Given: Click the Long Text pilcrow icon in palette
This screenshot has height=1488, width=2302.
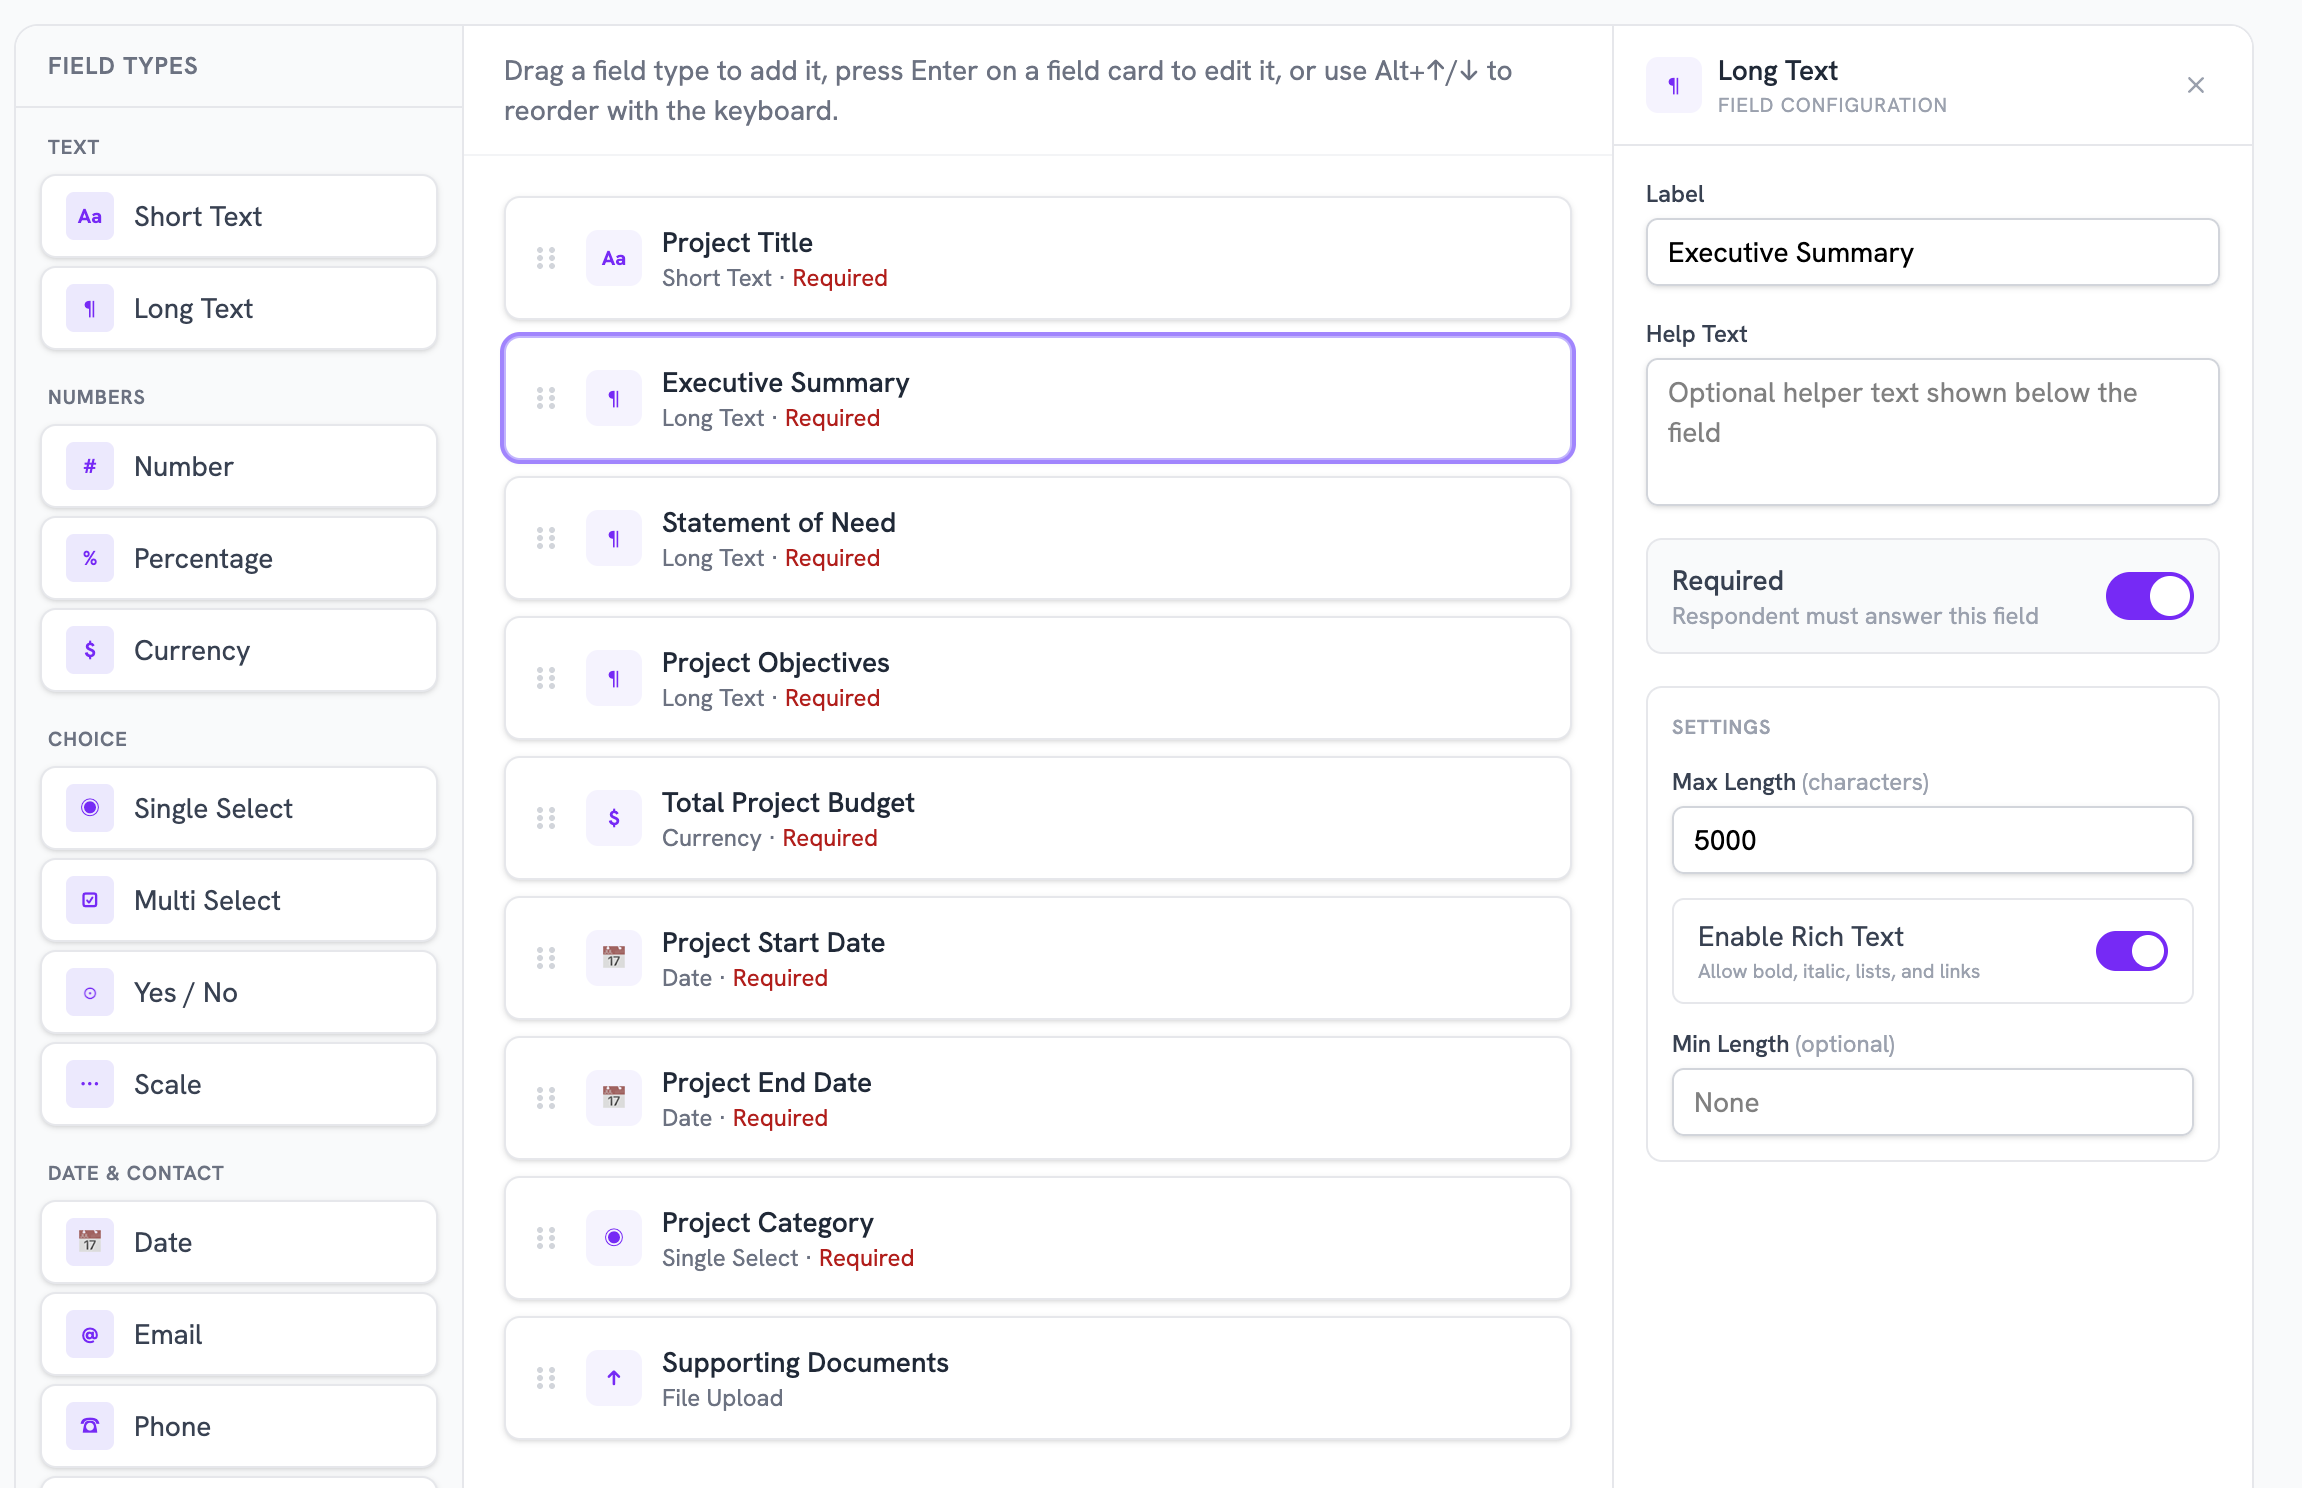Looking at the screenshot, I should pos(90,309).
